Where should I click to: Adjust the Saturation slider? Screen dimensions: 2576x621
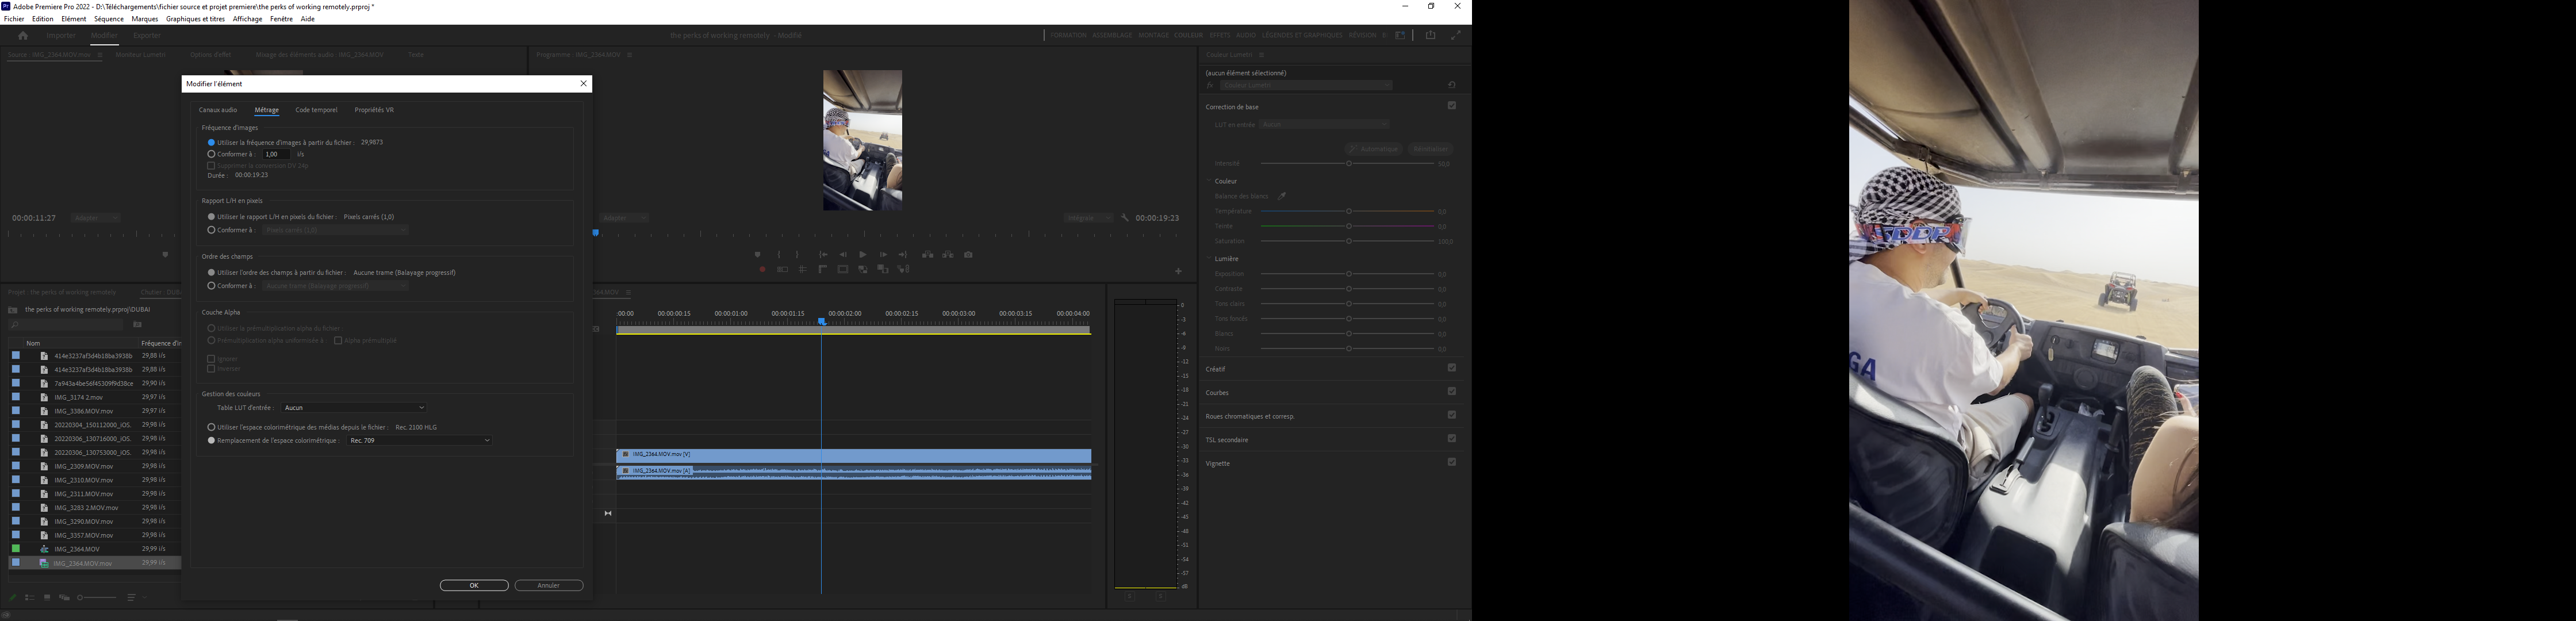(x=1348, y=241)
